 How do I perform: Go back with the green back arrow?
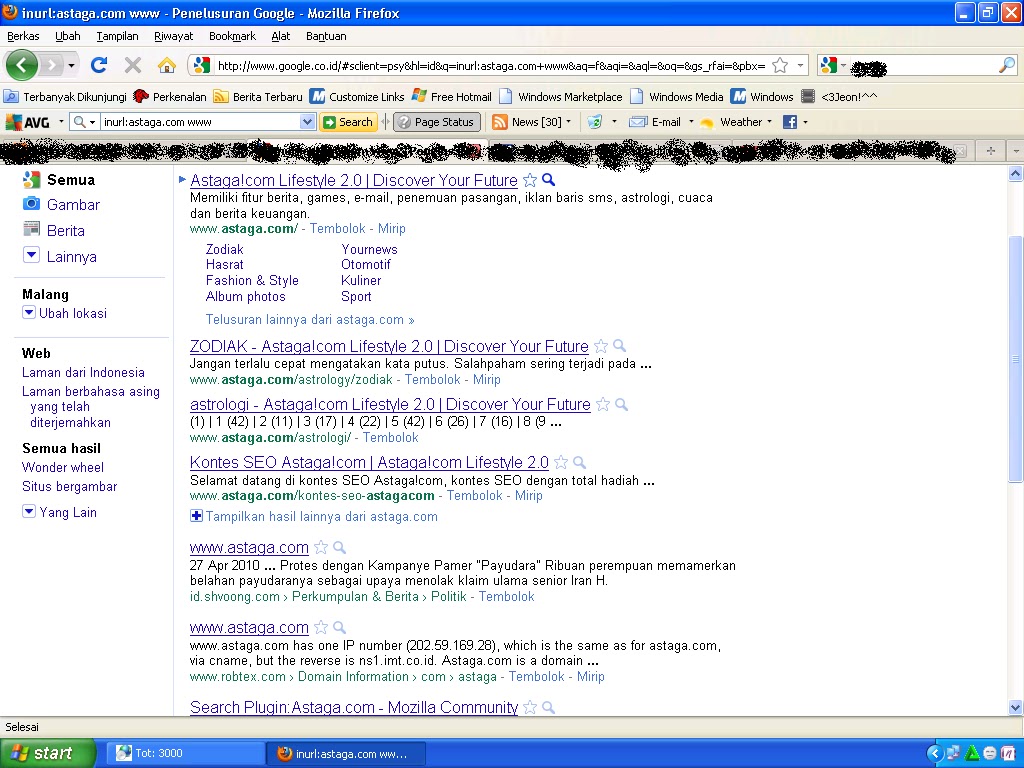tap(22, 65)
